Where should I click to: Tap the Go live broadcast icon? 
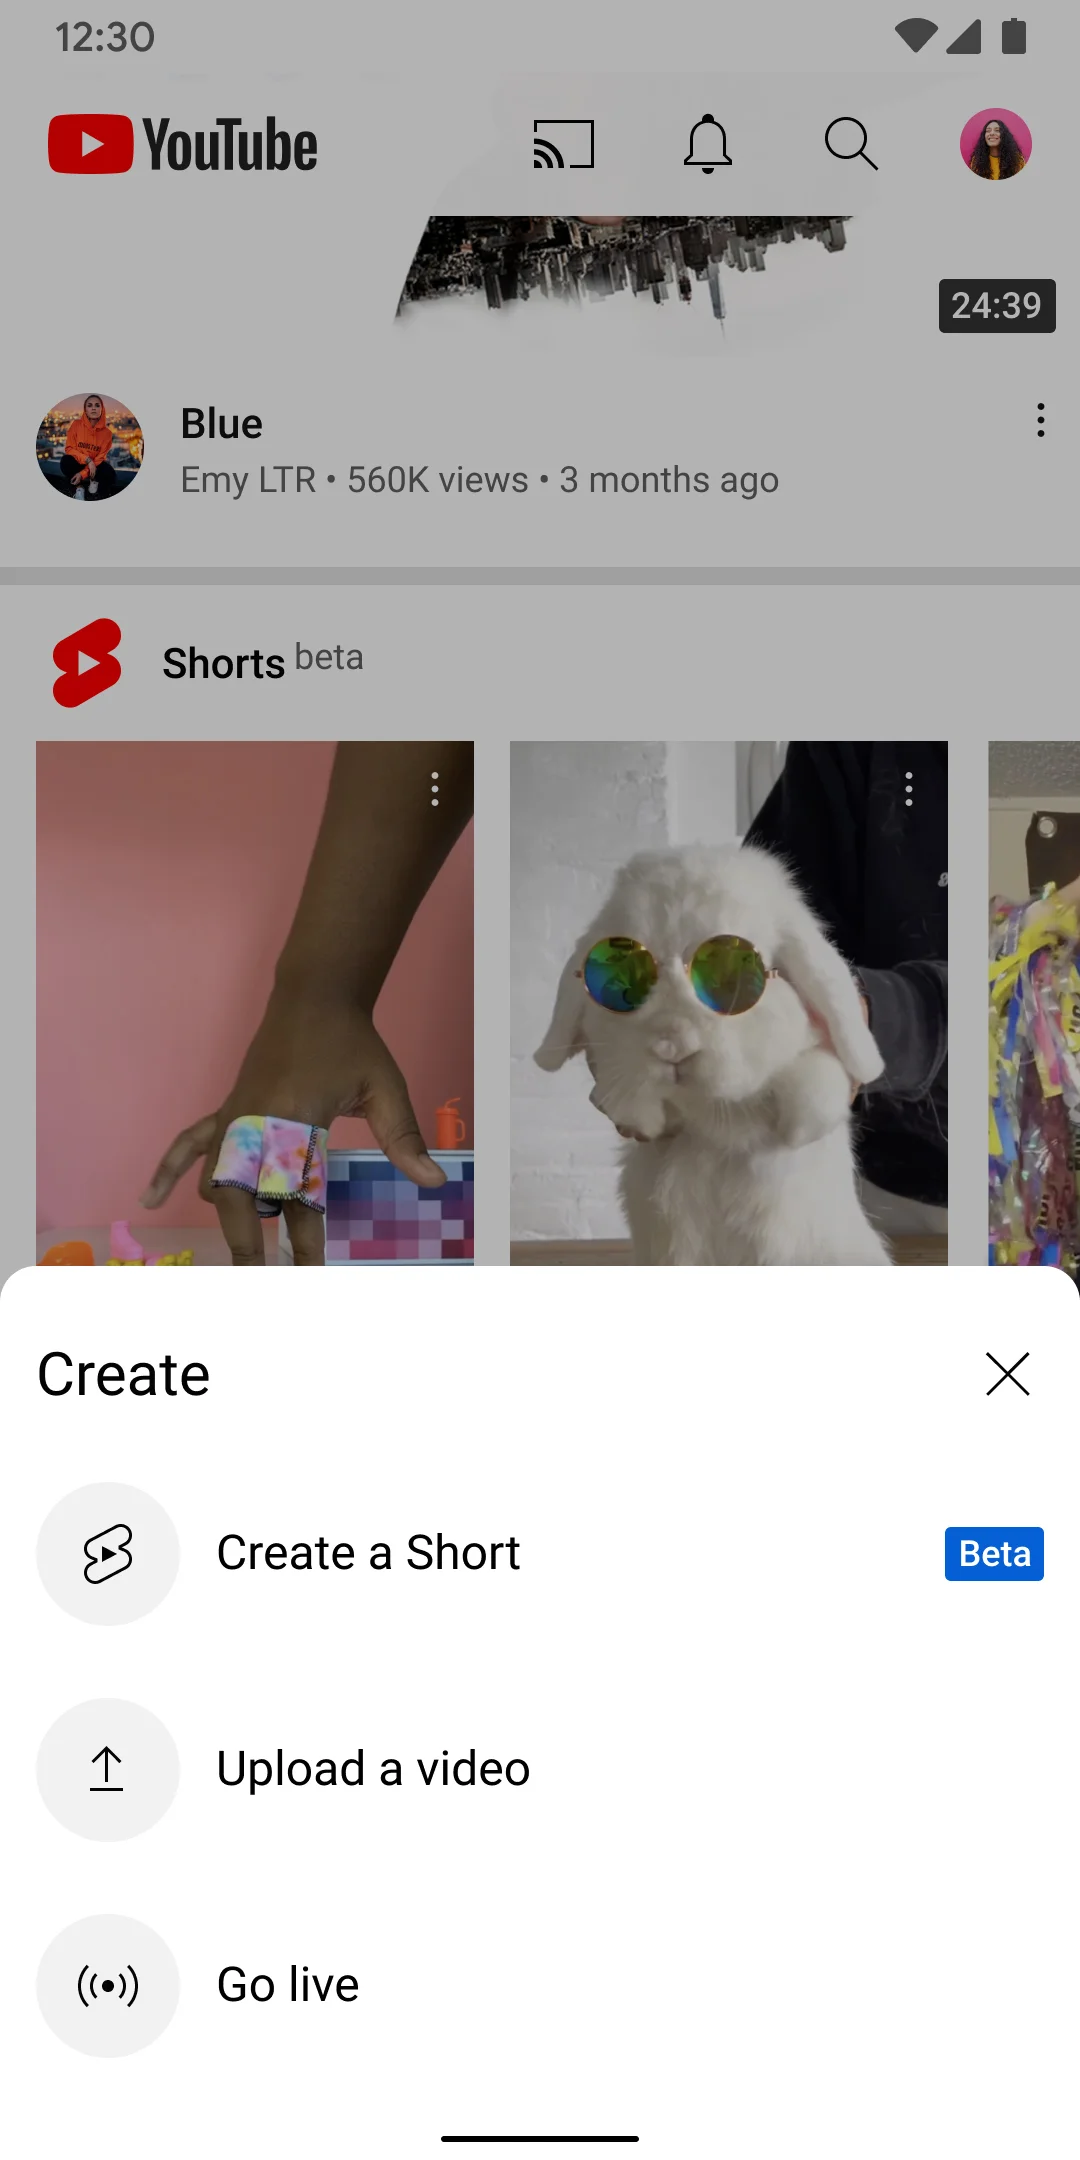(108, 1986)
